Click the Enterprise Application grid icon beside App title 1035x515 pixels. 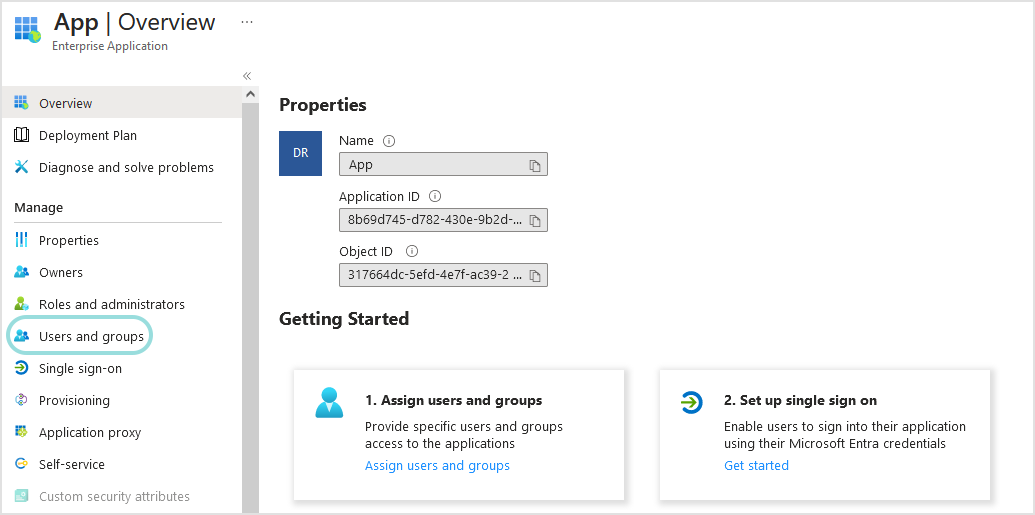pos(27,30)
